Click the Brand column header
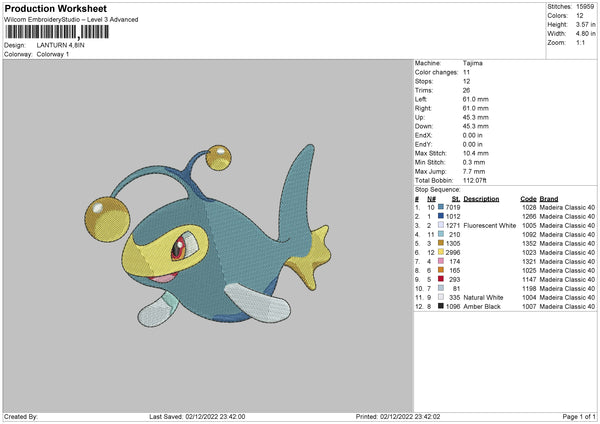600x424 pixels. click(549, 198)
